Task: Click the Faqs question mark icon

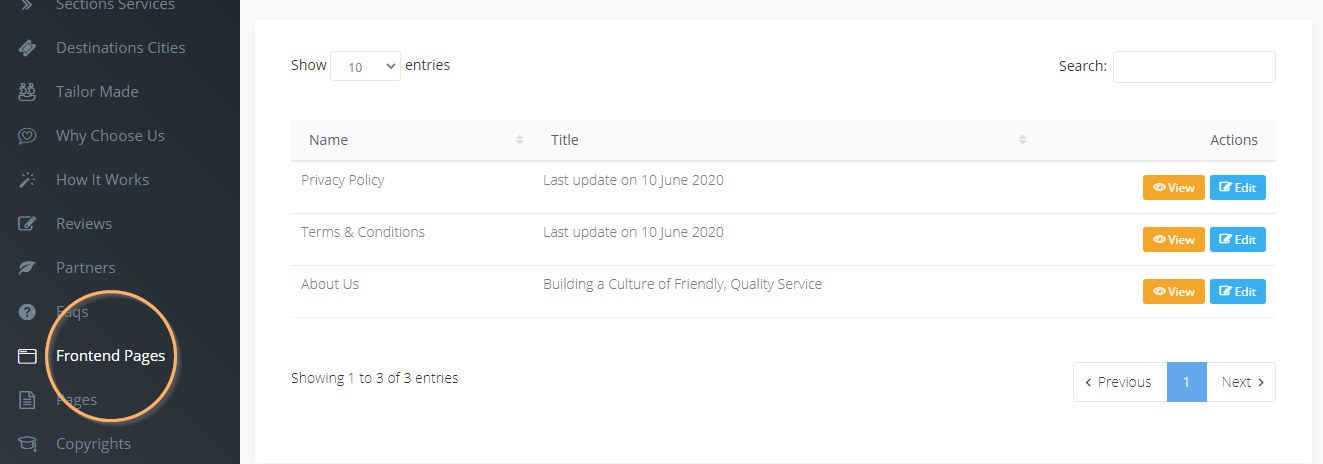Action: tap(28, 312)
